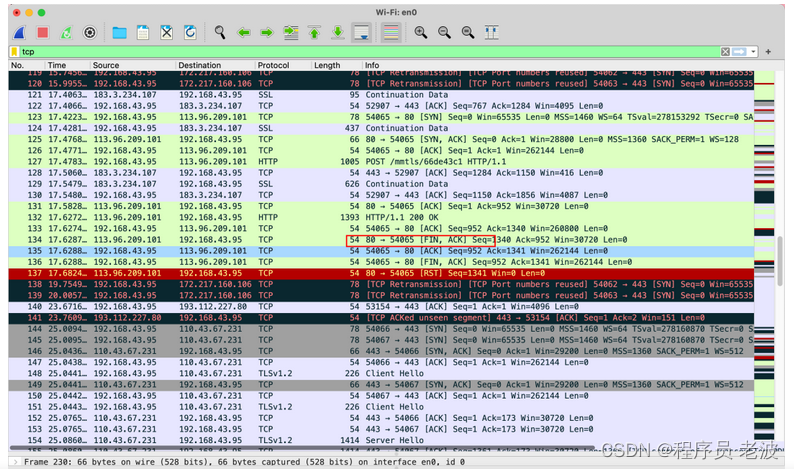Reload the capture file icon
Image resolution: width=794 pixels, height=469 pixels.
(190, 33)
